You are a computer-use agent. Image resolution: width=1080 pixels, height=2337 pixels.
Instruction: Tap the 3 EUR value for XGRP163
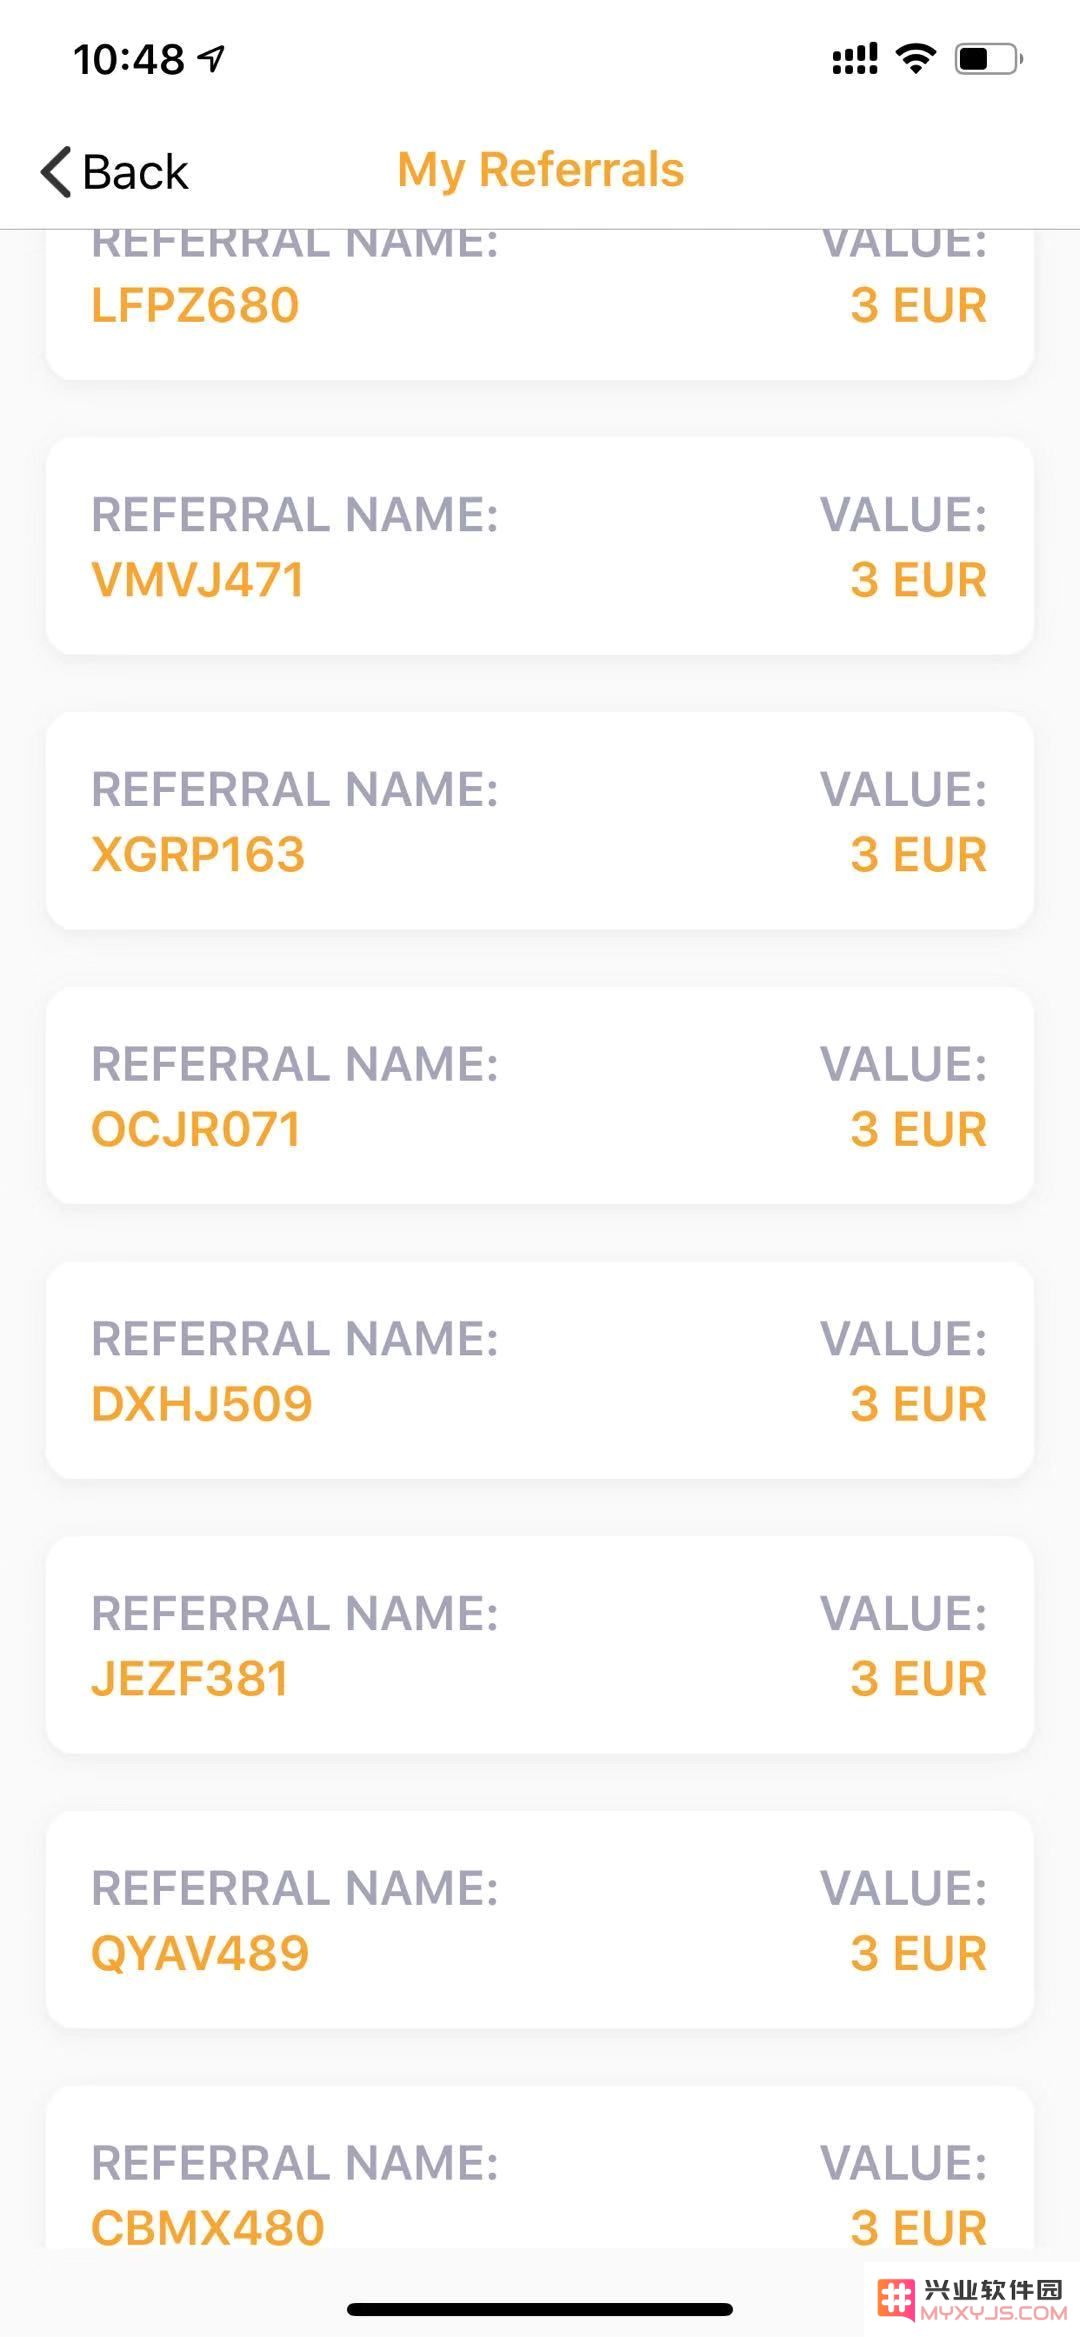click(918, 855)
